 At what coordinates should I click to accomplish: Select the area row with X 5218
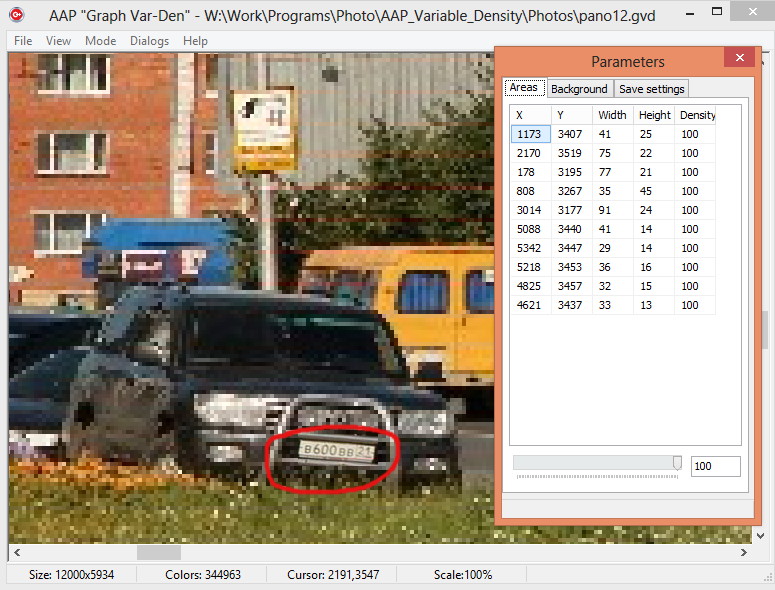coord(613,267)
